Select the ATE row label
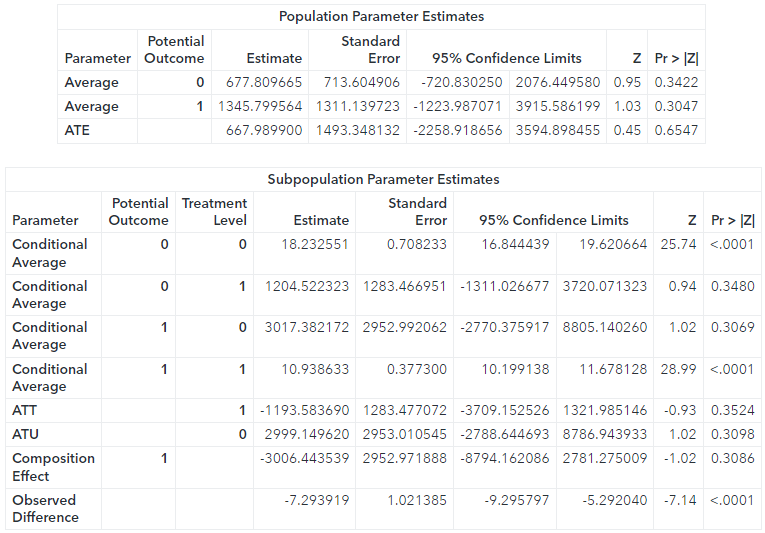This screenshot has height=533, width=765. (77, 130)
